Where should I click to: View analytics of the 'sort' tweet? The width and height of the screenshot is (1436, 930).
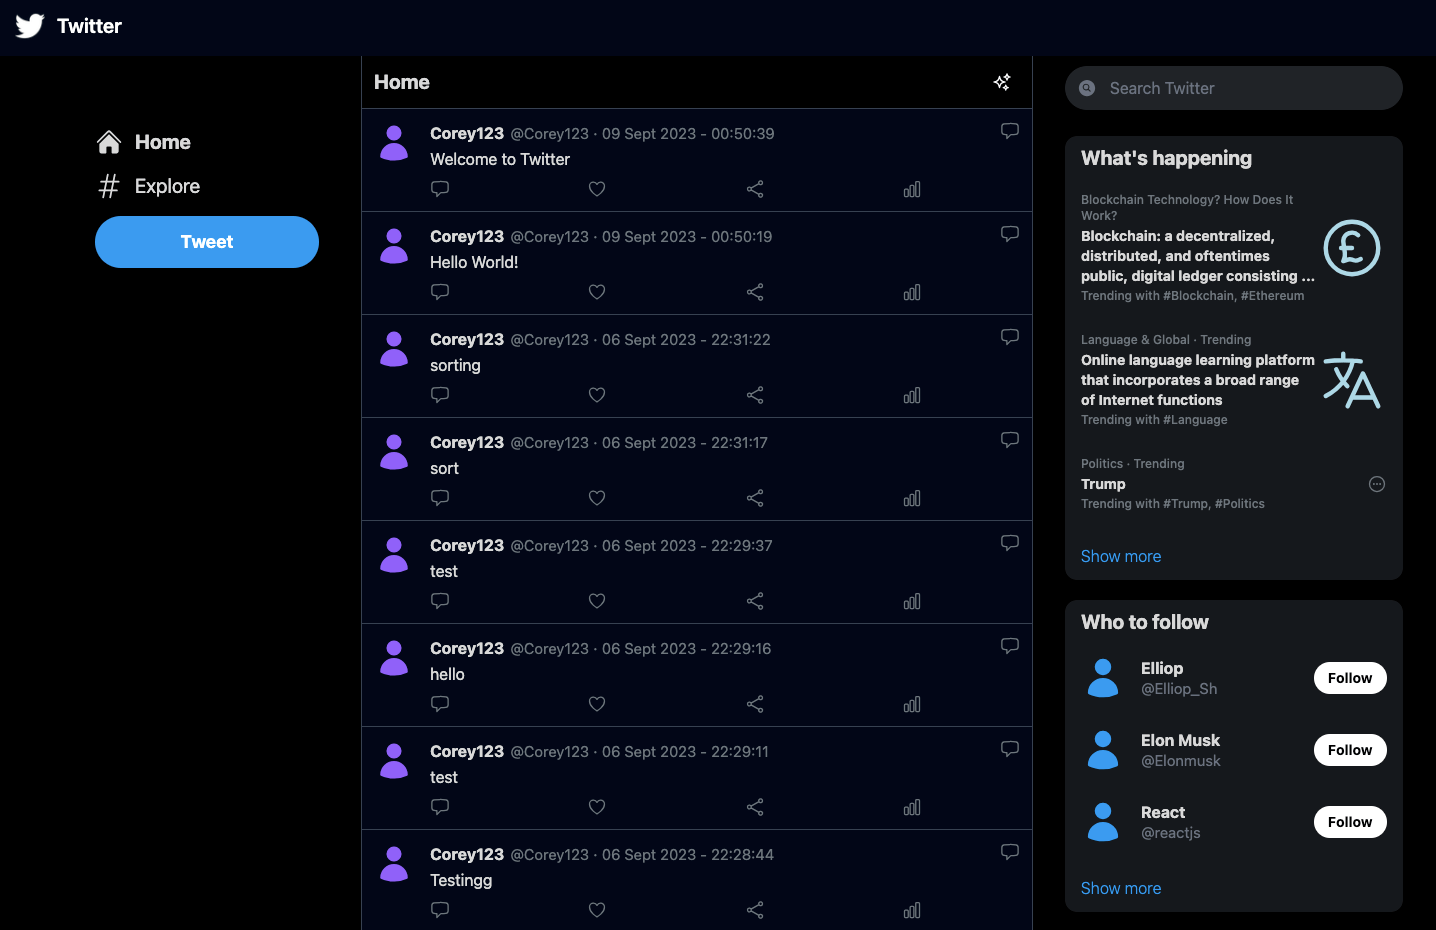tap(912, 498)
